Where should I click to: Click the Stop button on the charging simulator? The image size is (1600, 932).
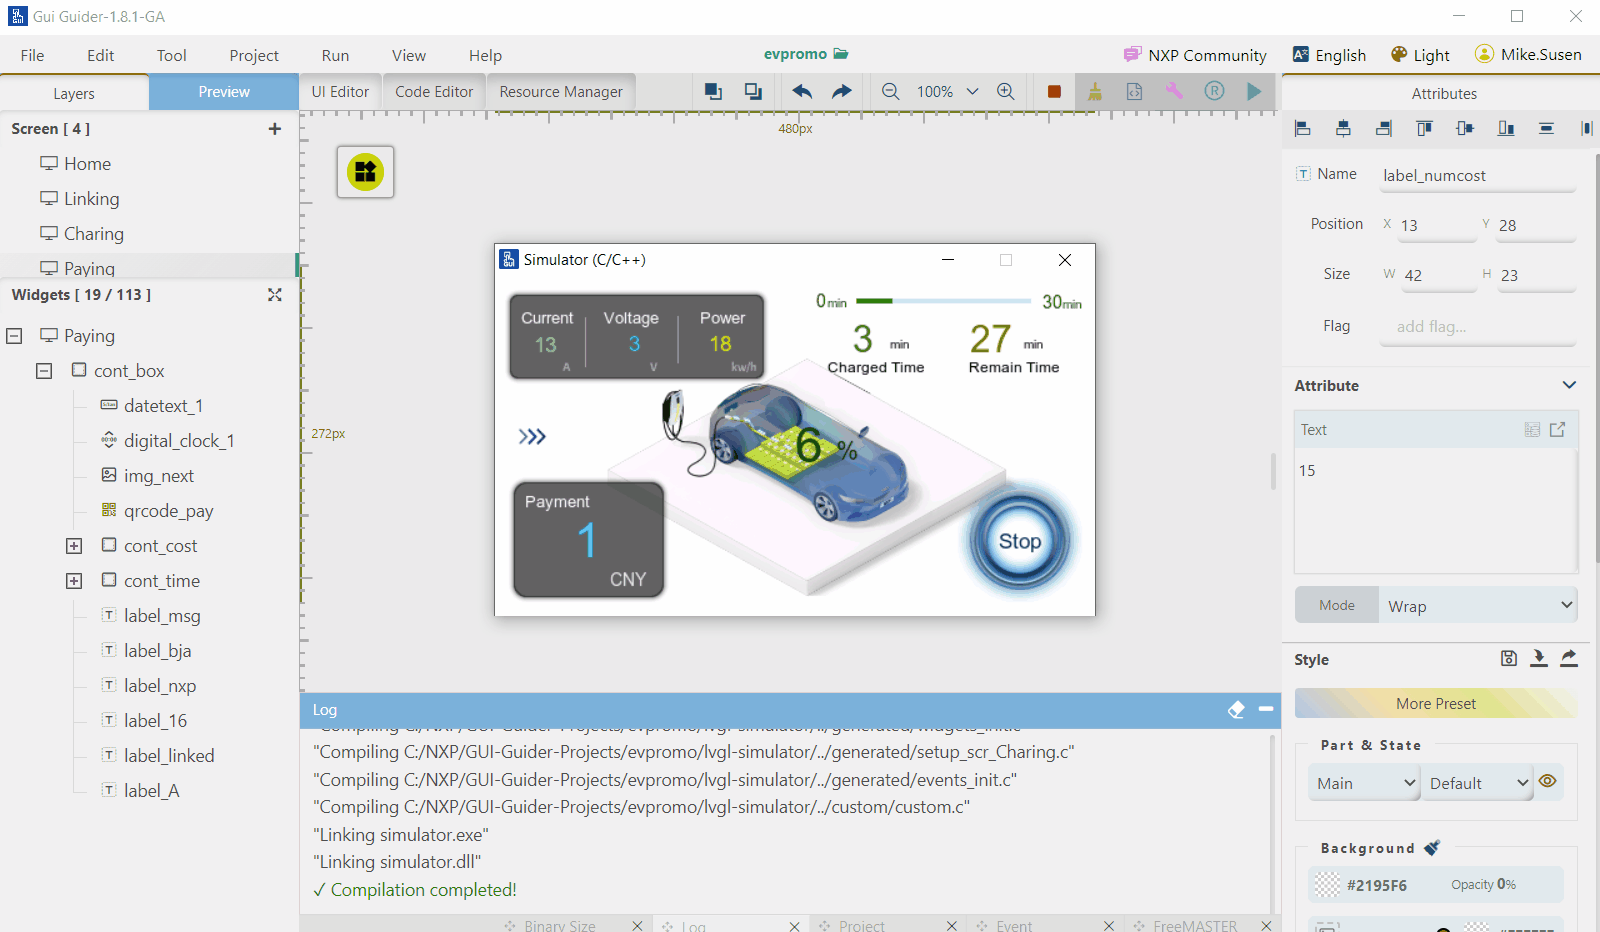point(1018,541)
